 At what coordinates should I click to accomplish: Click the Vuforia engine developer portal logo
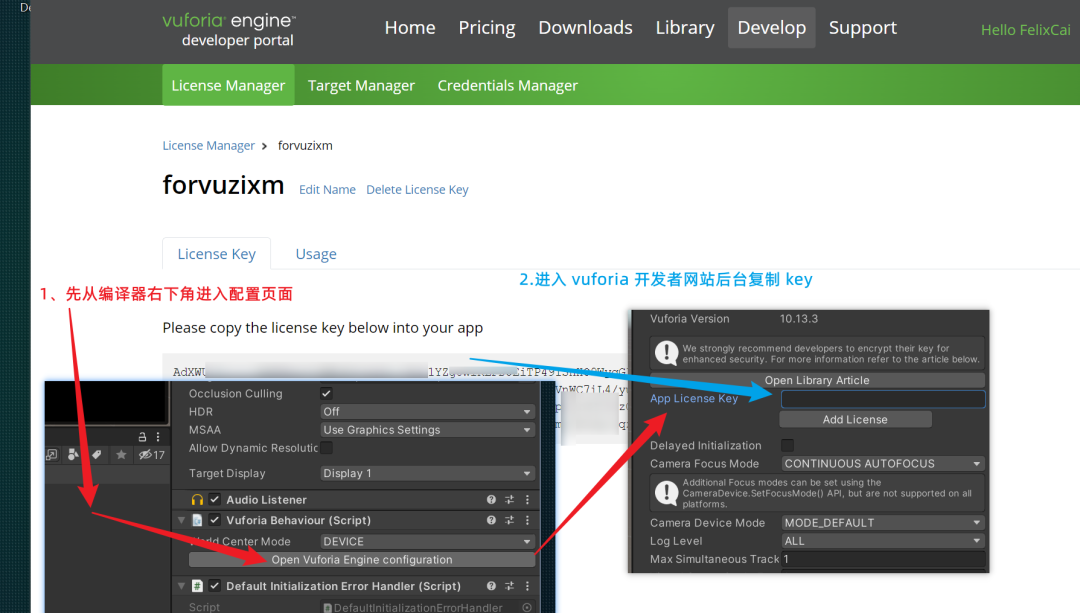(229, 30)
